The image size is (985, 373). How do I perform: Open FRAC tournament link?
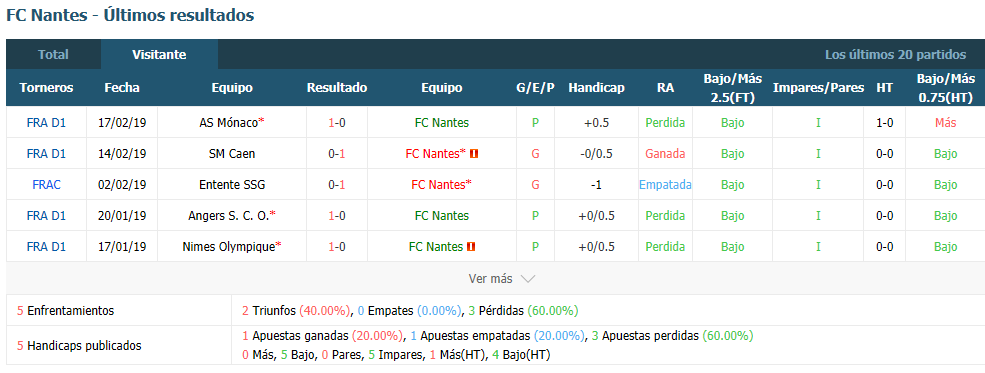pyautogui.click(x=46, y=185)
